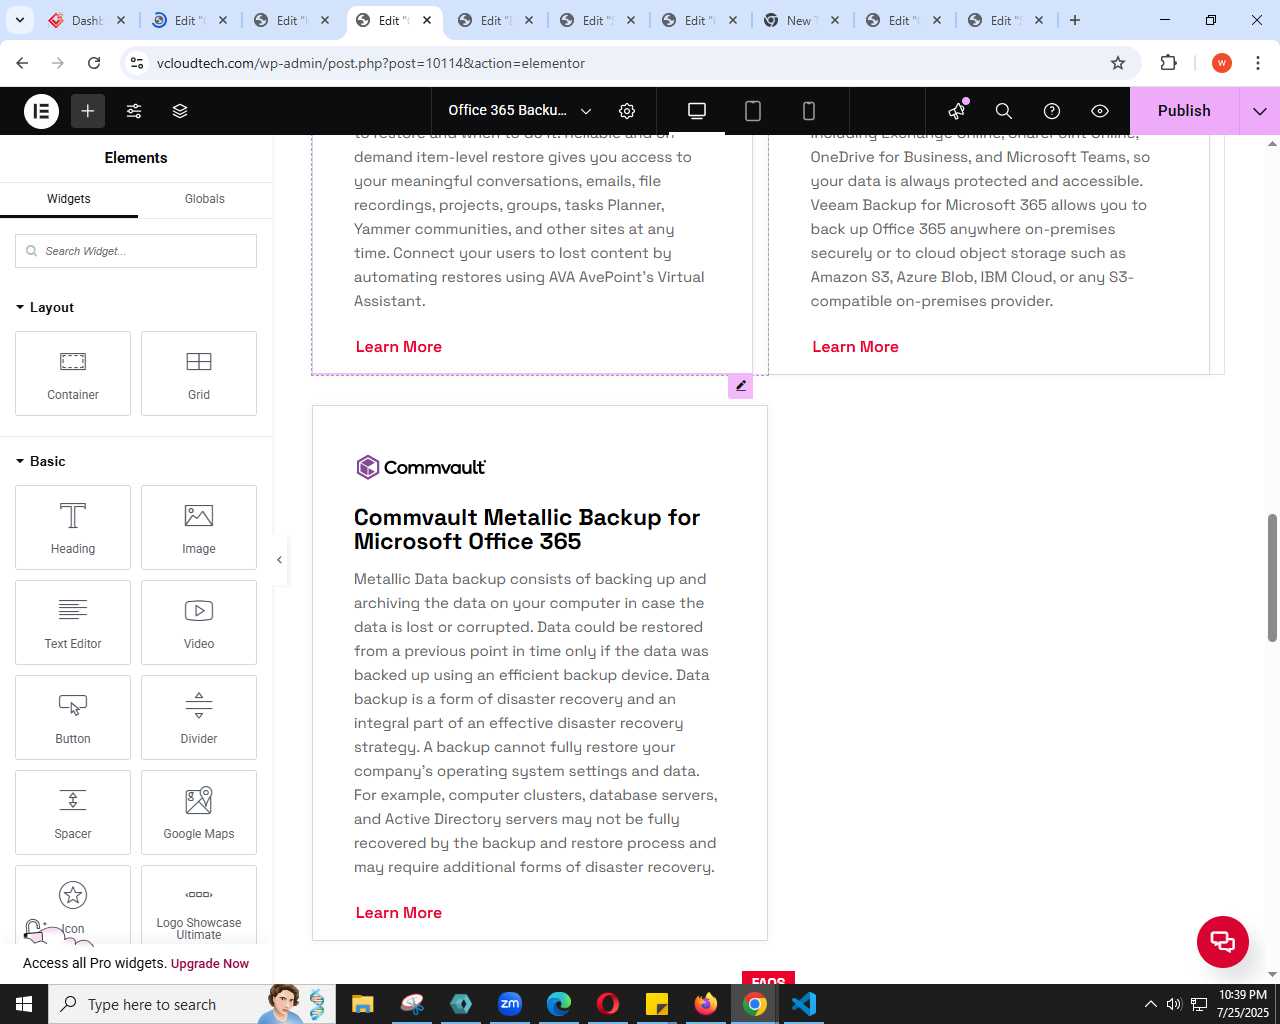Image resolution: width=1280 pixels, height=1024 pixels.
Task: Open the volume control in system tray
Action: (x=1174, y=1004)
